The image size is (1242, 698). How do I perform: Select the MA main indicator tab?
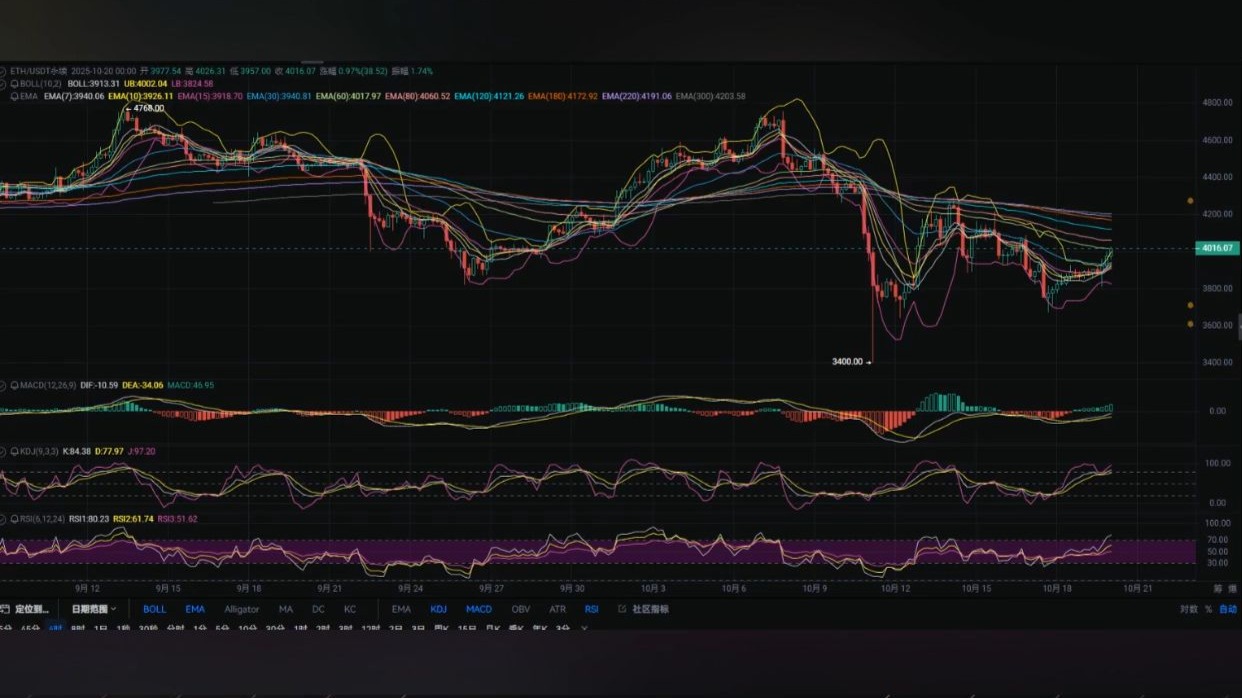click(286, 609)
